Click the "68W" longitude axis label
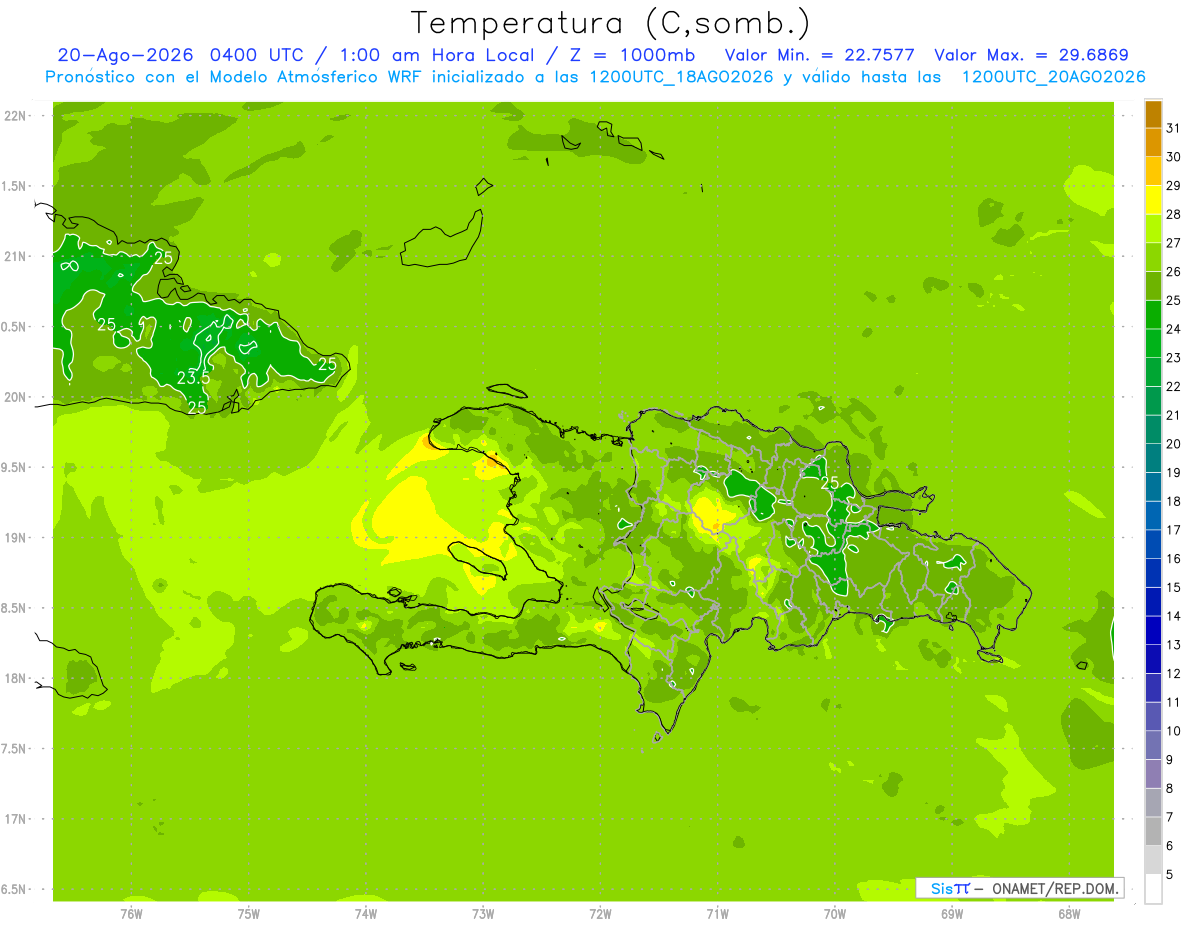This screenshot has width=1200, height=927. coord(1069,914)
